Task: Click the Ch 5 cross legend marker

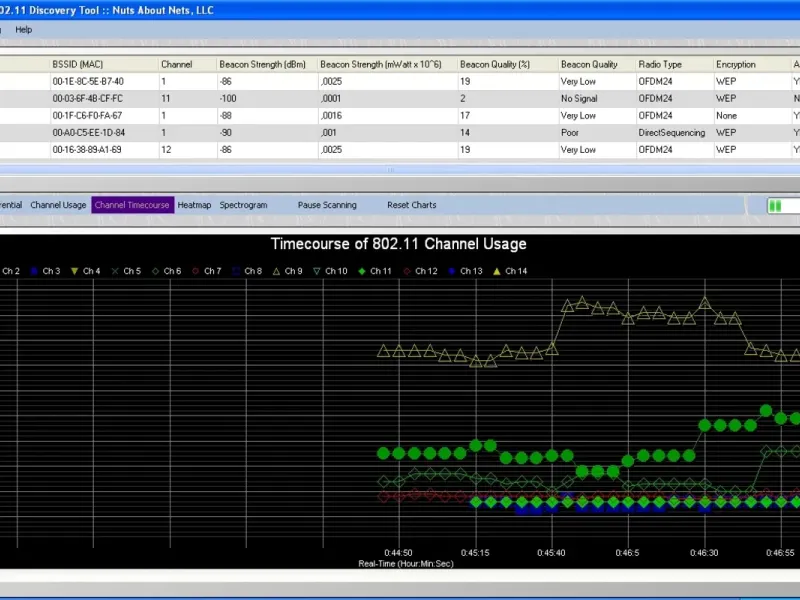Action: pyautogui.click(x=115, y=271)
